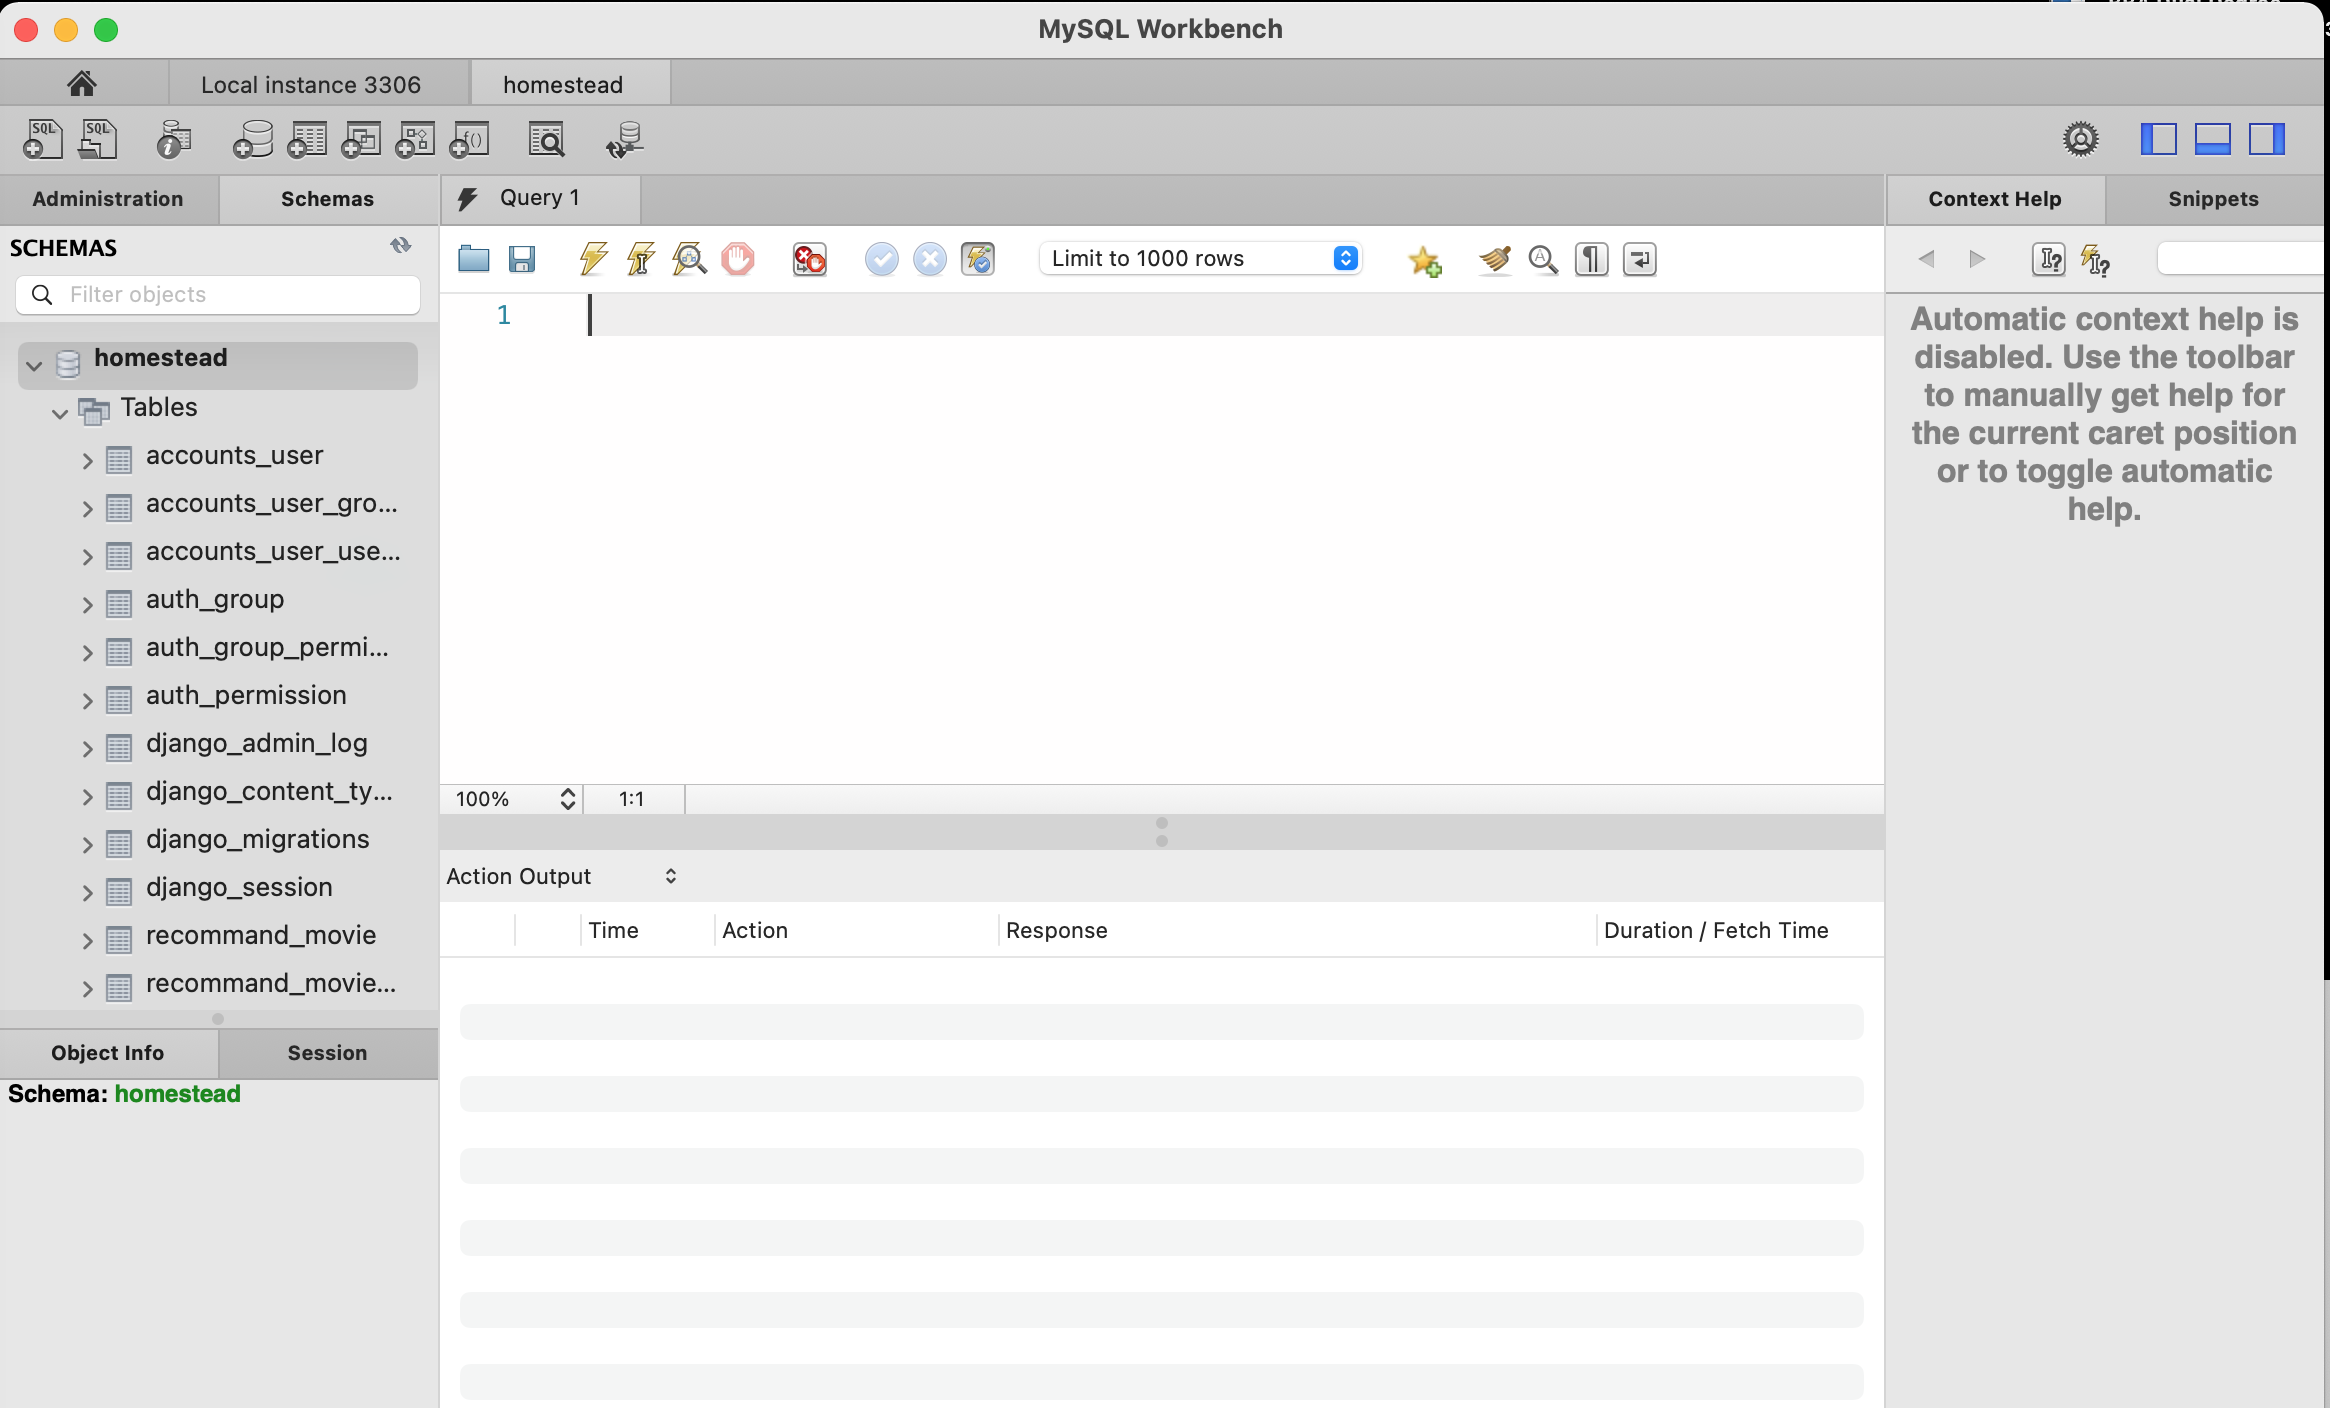Toggle the right sidebar panel visibility
This screenshot has width=2330, height=1408.
pyautogui.click(x=2266, y=139)
